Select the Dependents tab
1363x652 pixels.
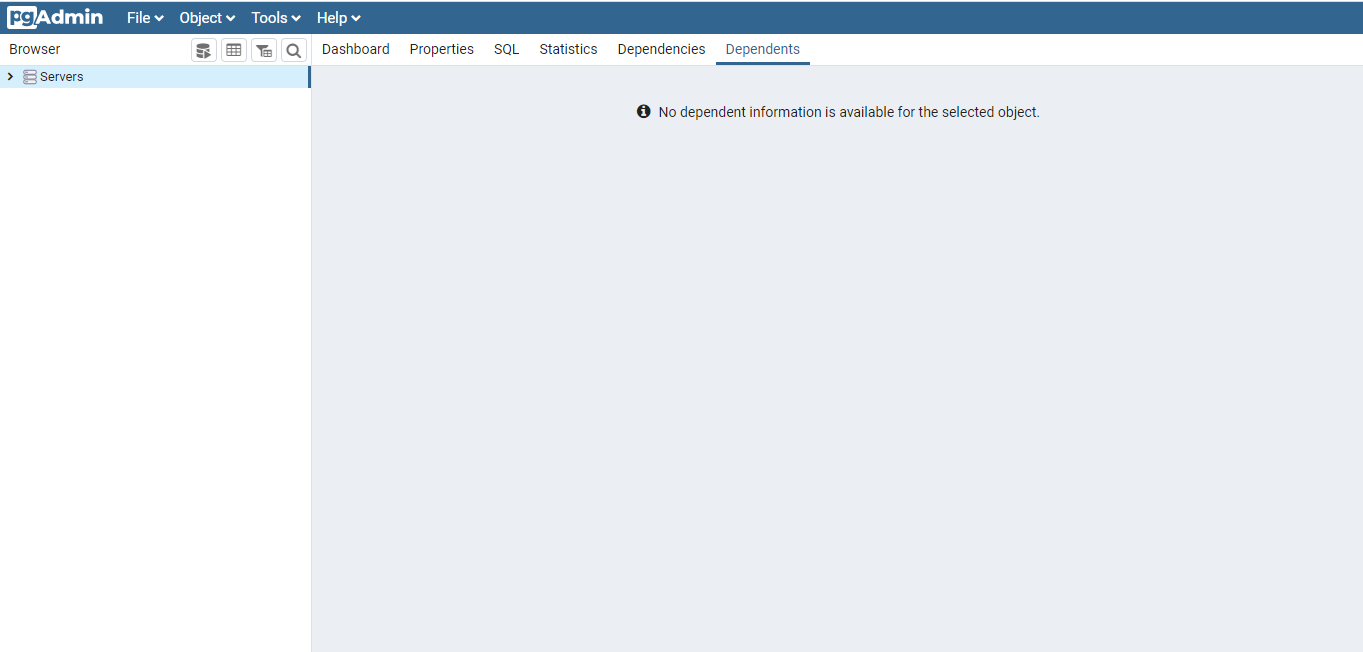(763, 49)
